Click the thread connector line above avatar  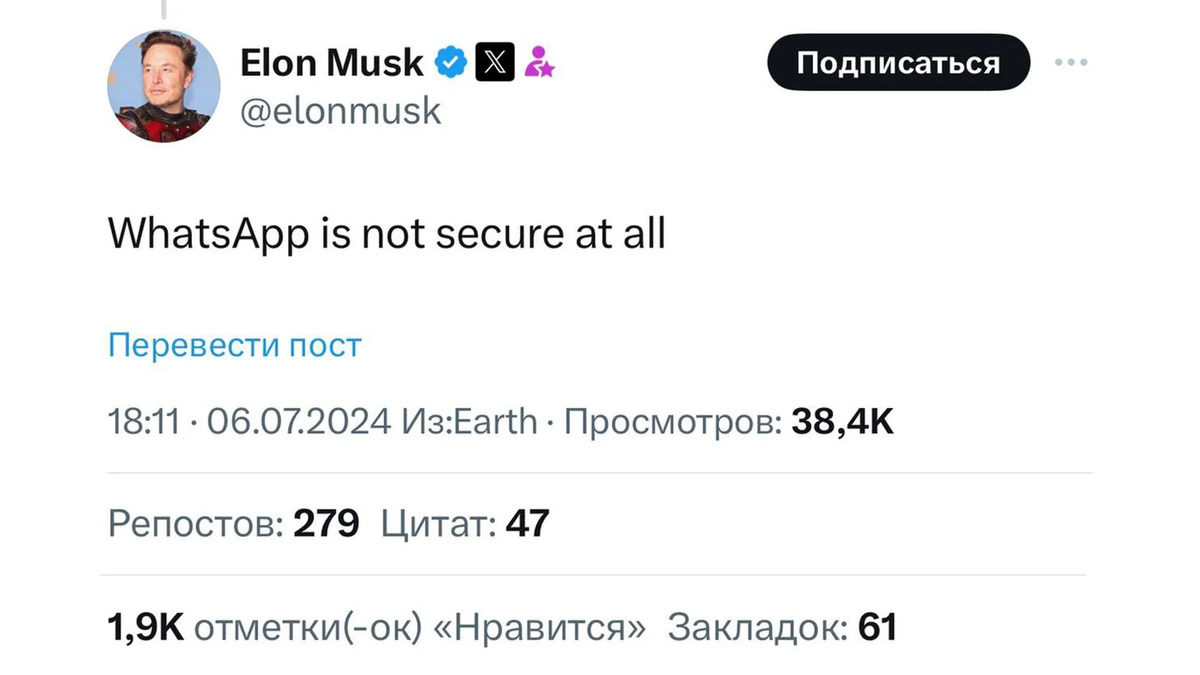163,10
